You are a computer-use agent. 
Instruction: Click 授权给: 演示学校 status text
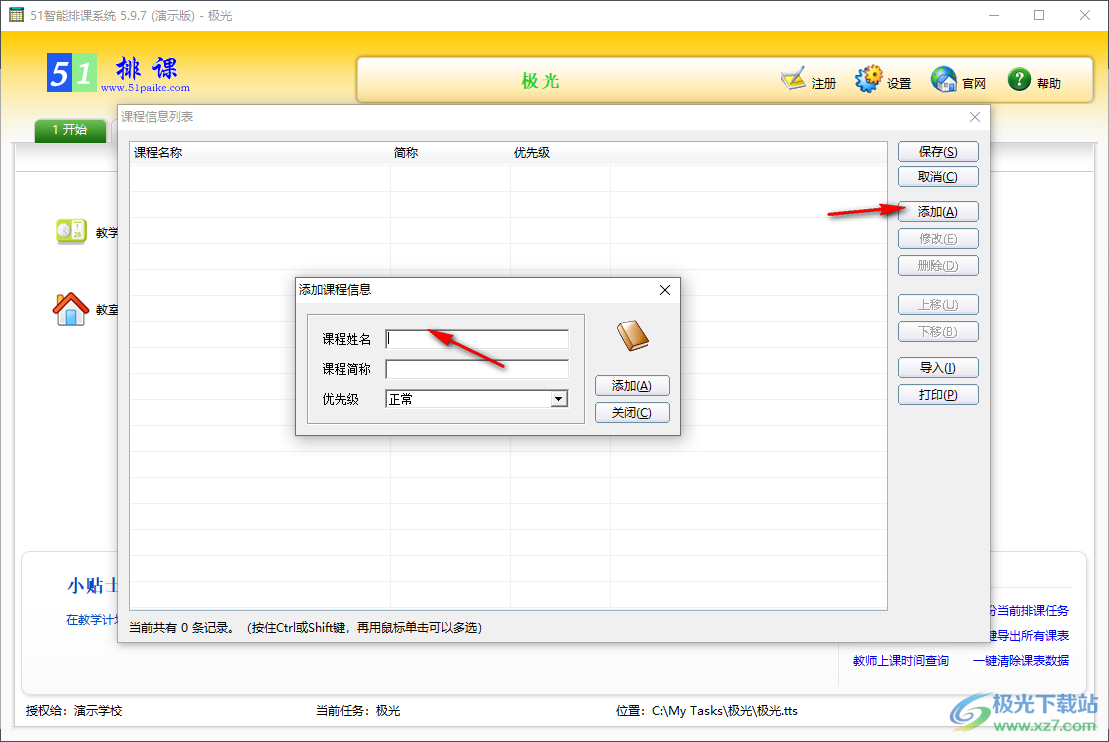pyautogui.click(x=74, y=711)
